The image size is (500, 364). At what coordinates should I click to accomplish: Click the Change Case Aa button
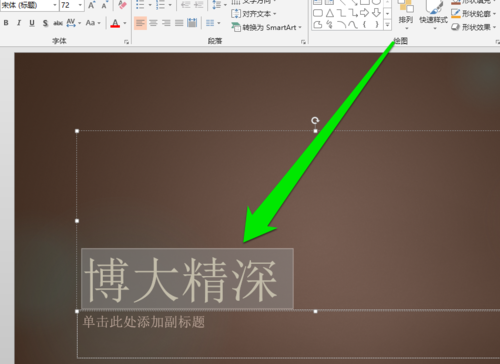click(91, 23)
